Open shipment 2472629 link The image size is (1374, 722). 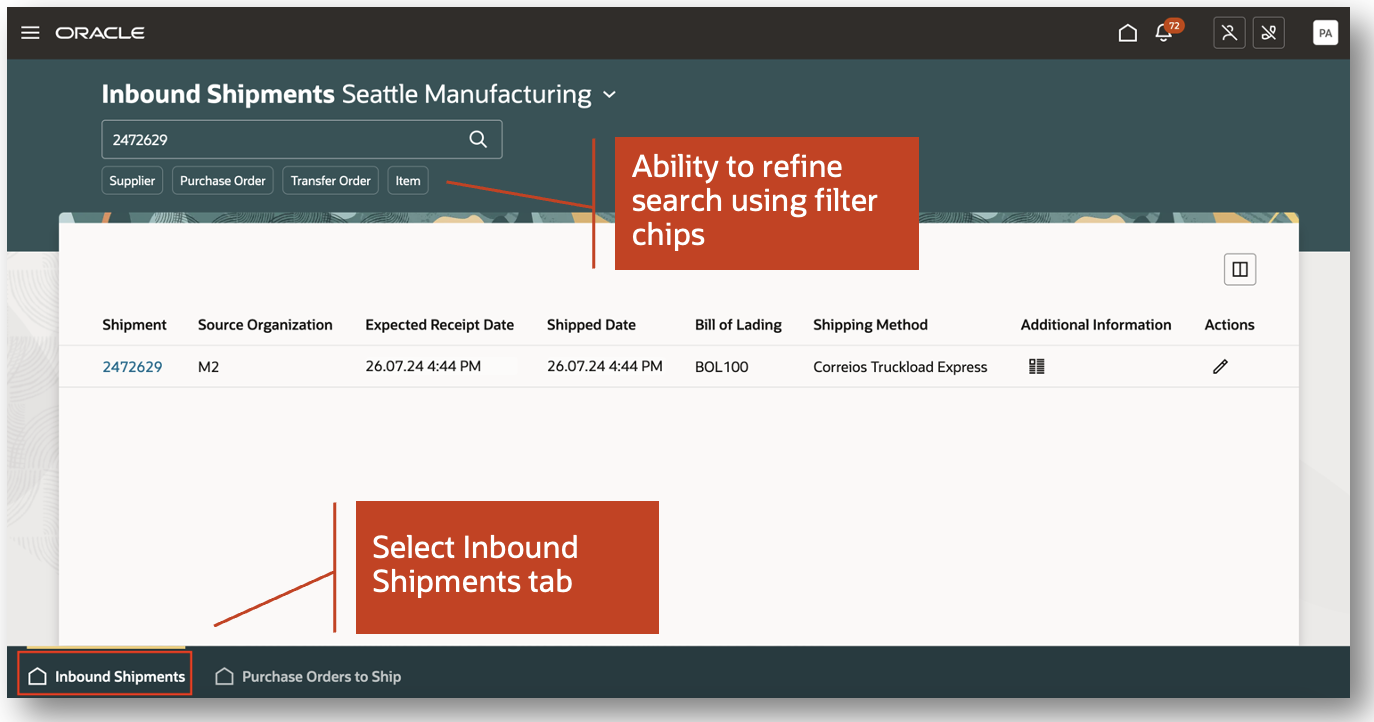click(x=132, y=367)
